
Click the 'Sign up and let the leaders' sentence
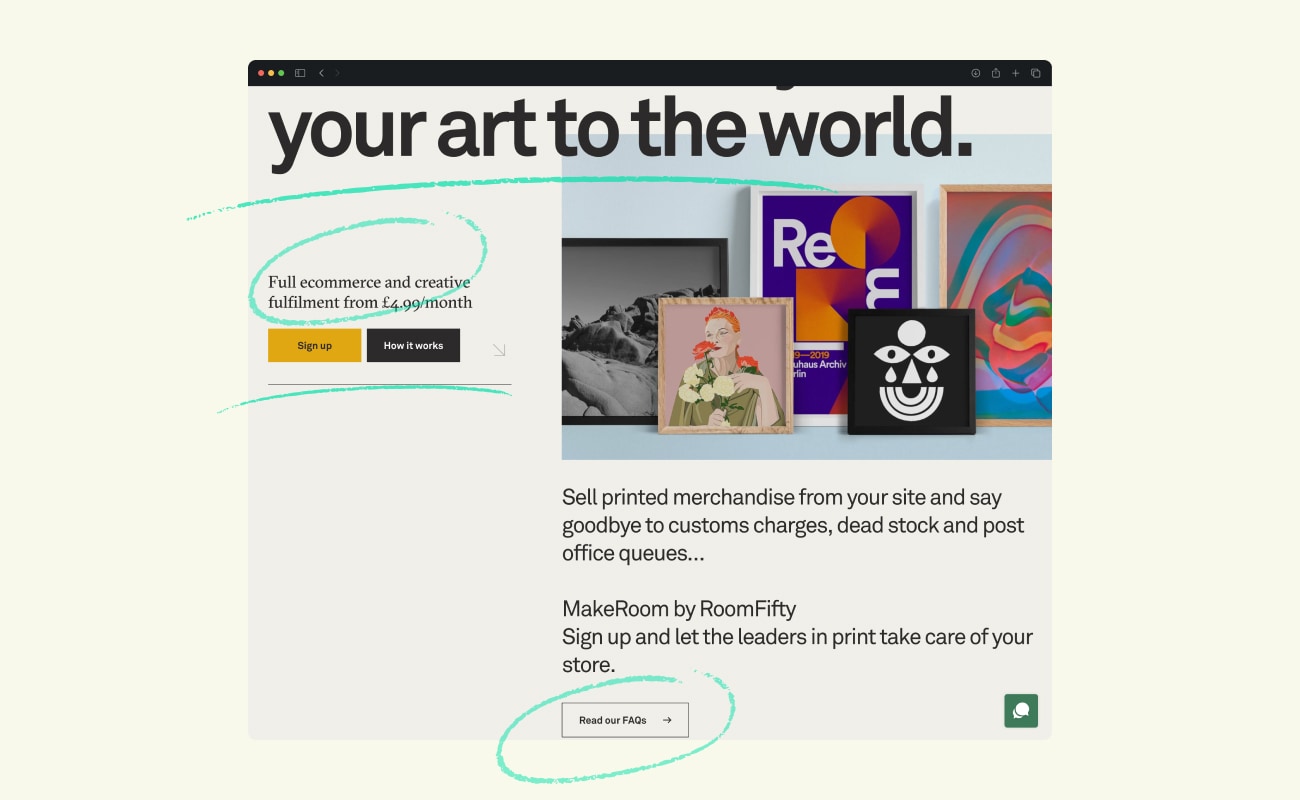pos(797,650)
